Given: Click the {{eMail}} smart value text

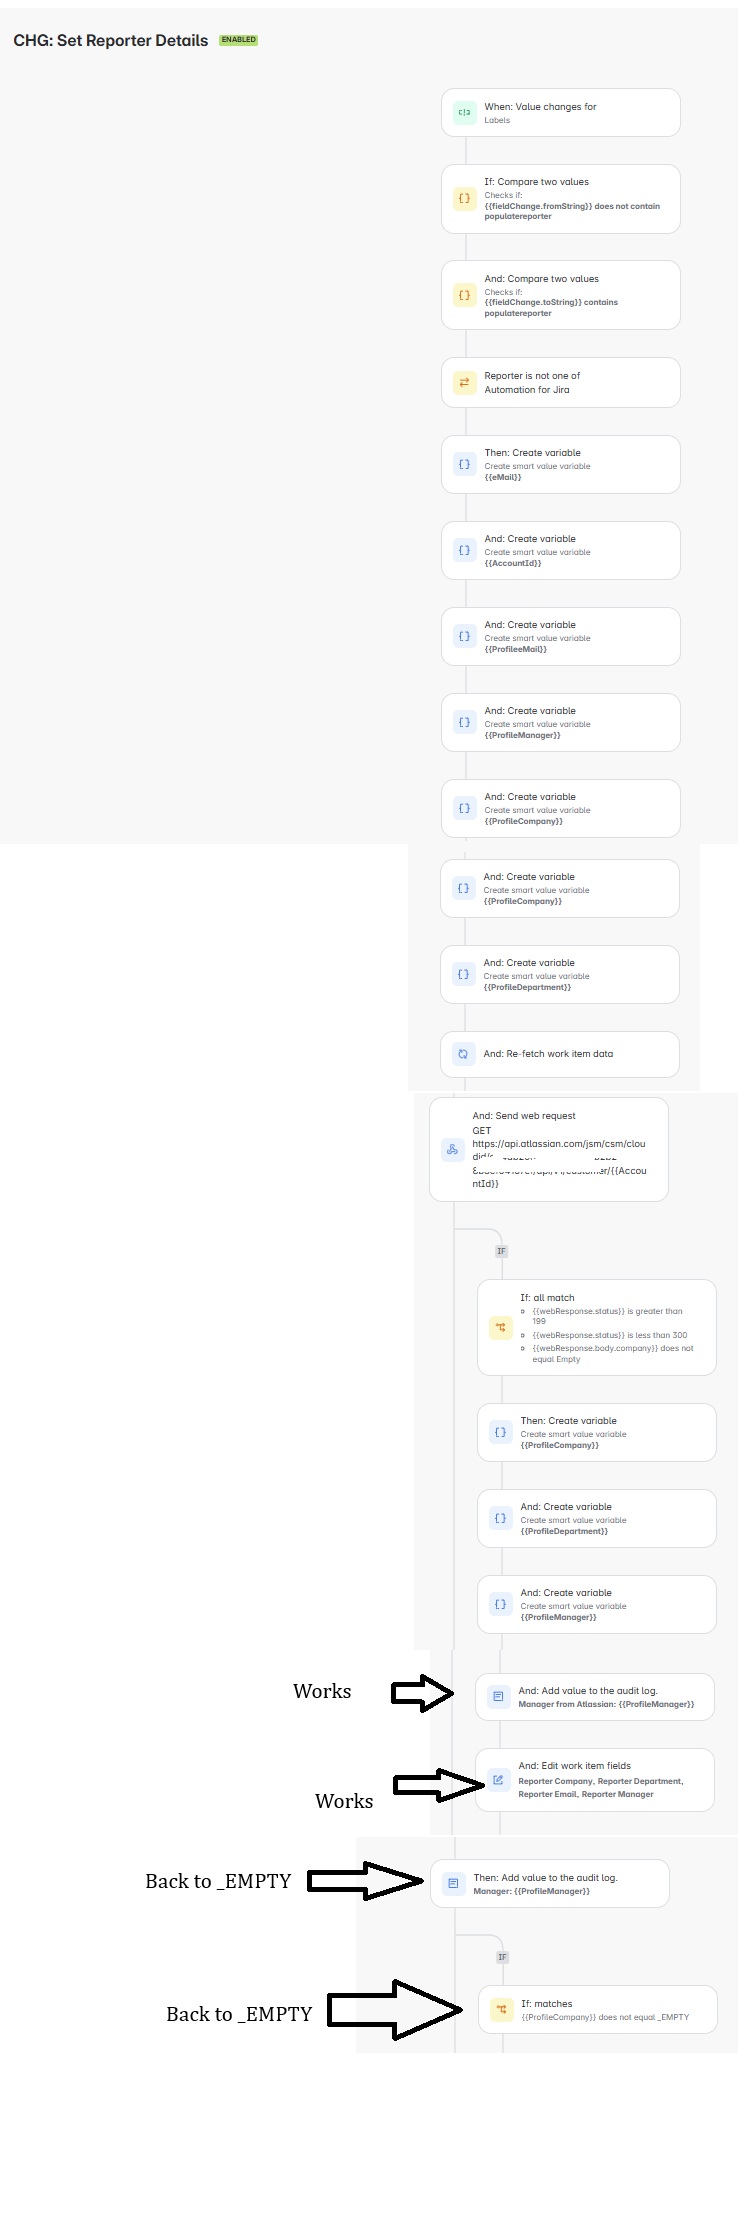Looking at the screenshot, I should click(x=503, y=477).
